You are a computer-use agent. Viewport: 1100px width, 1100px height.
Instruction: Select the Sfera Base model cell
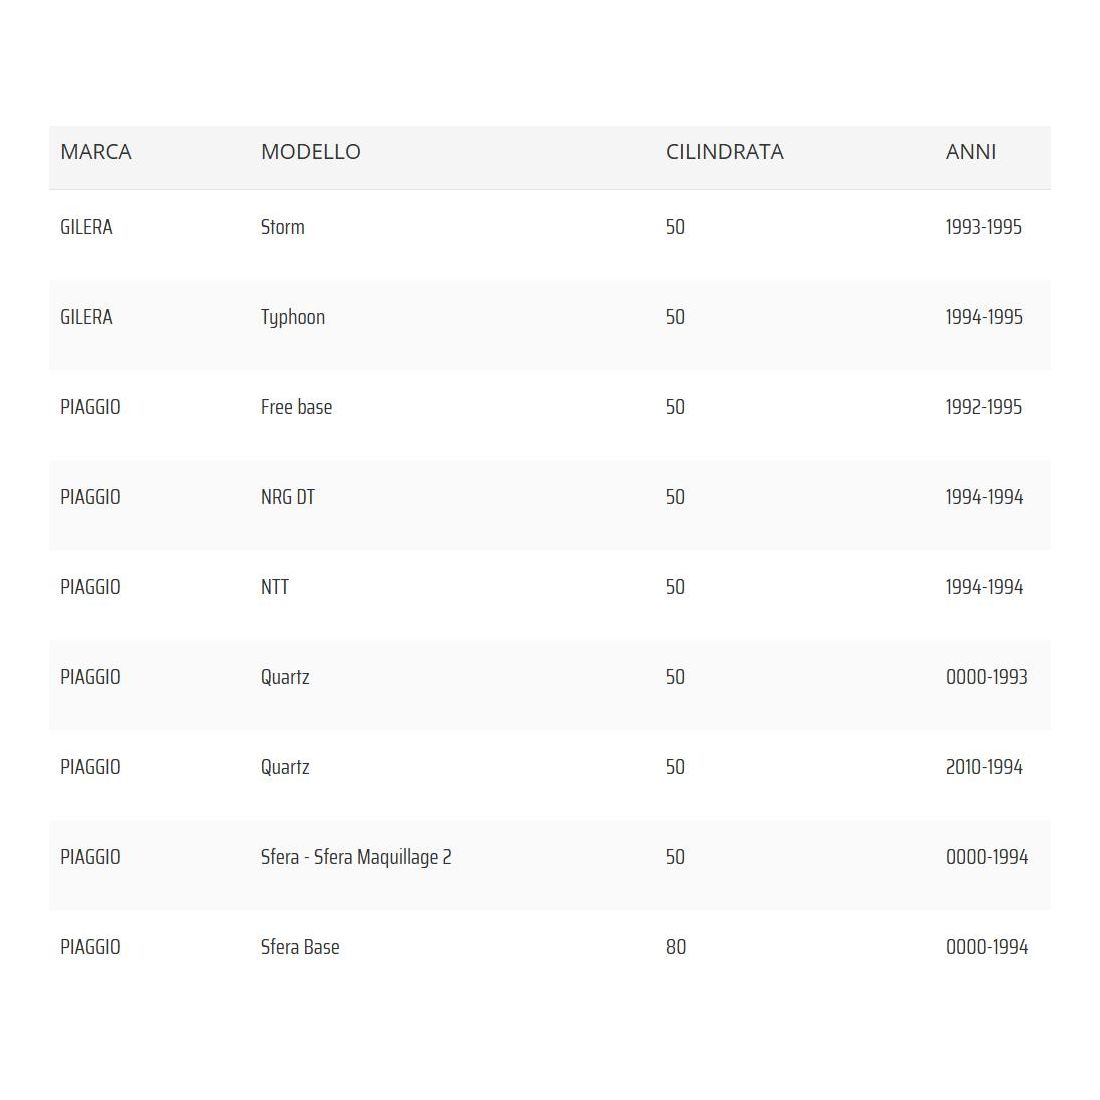300,947
